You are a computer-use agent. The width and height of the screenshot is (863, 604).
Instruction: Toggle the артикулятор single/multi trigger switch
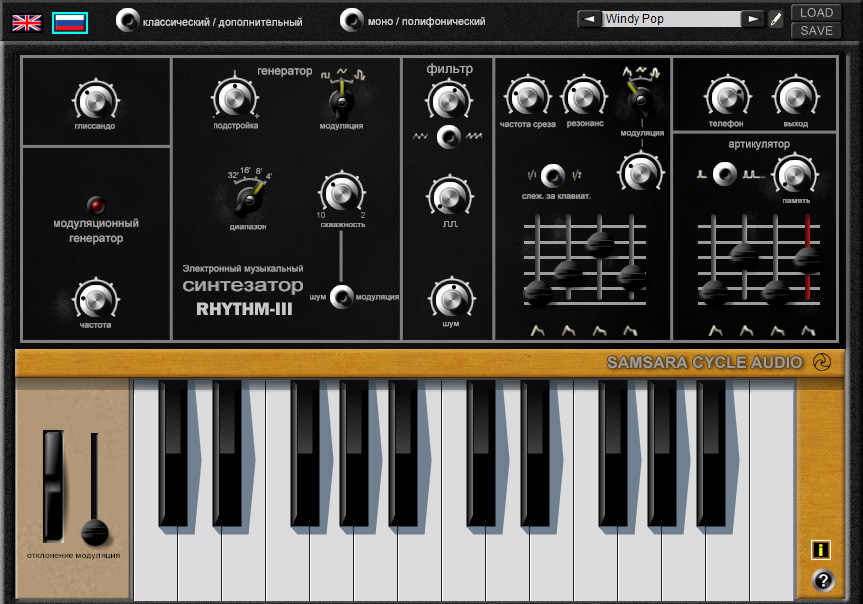725,174
